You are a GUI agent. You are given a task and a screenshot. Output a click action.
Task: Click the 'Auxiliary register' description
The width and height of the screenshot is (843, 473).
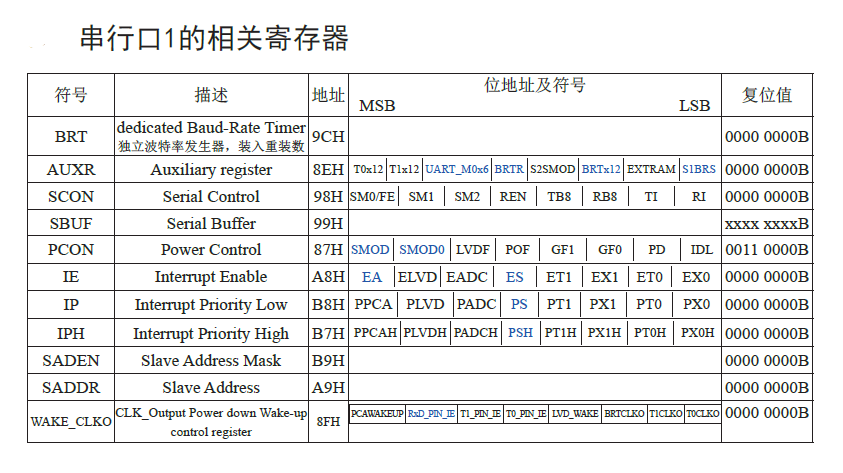click(211, 170)
